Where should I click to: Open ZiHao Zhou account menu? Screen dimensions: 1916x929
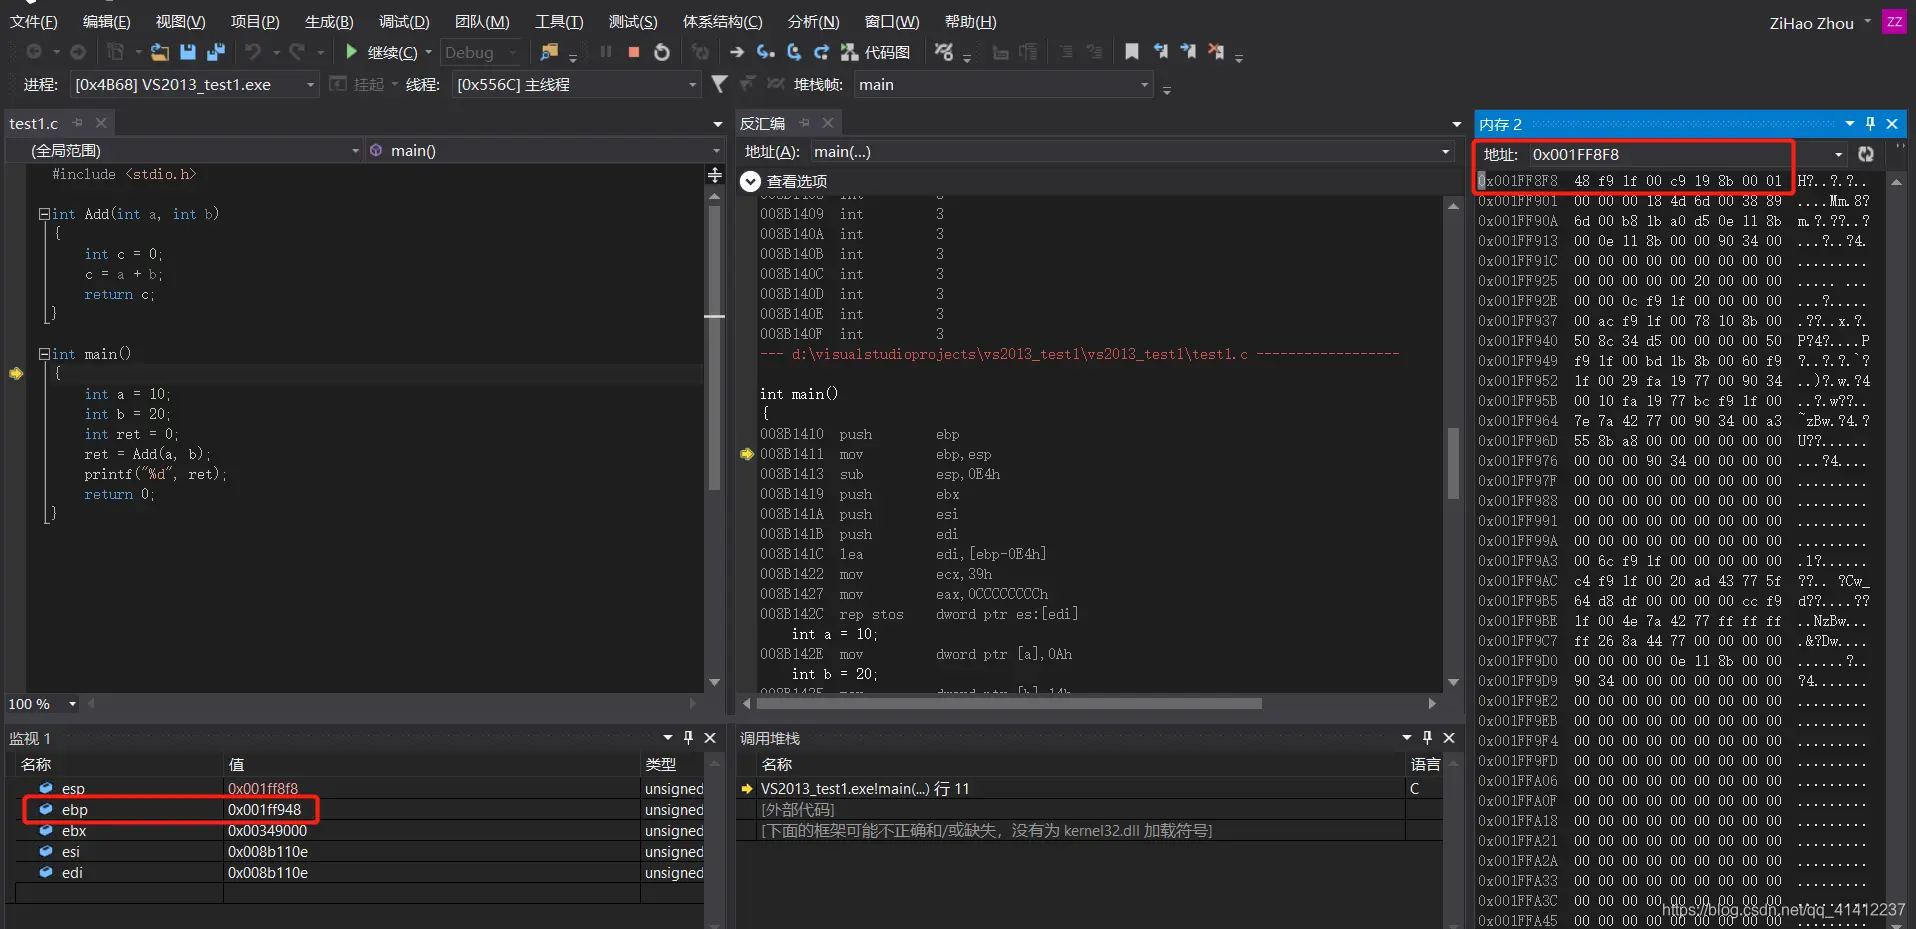1820,22
